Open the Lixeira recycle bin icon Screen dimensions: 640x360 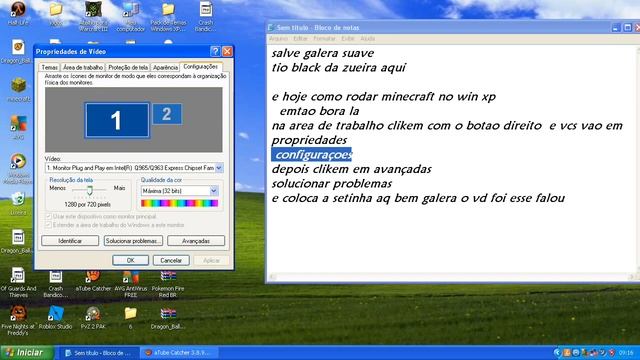(x=18, y=203)
